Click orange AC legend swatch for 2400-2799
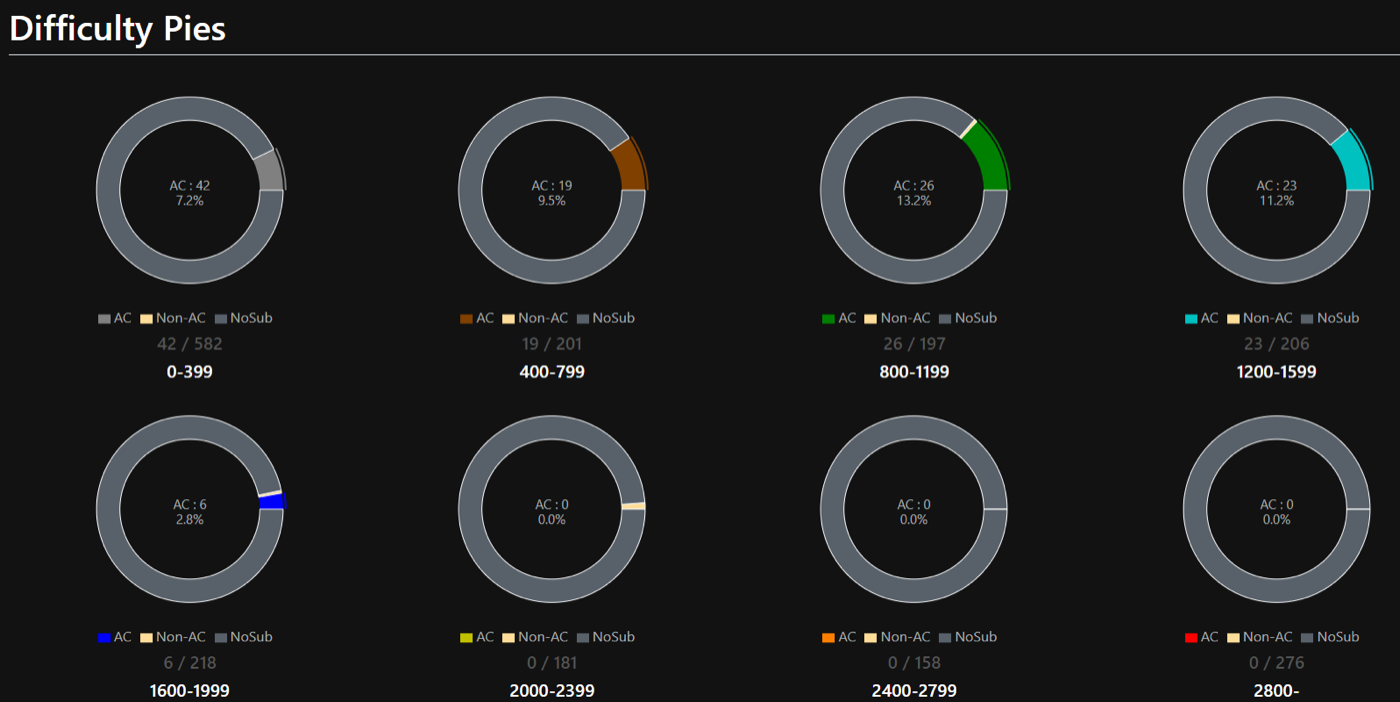 point(828,638)
